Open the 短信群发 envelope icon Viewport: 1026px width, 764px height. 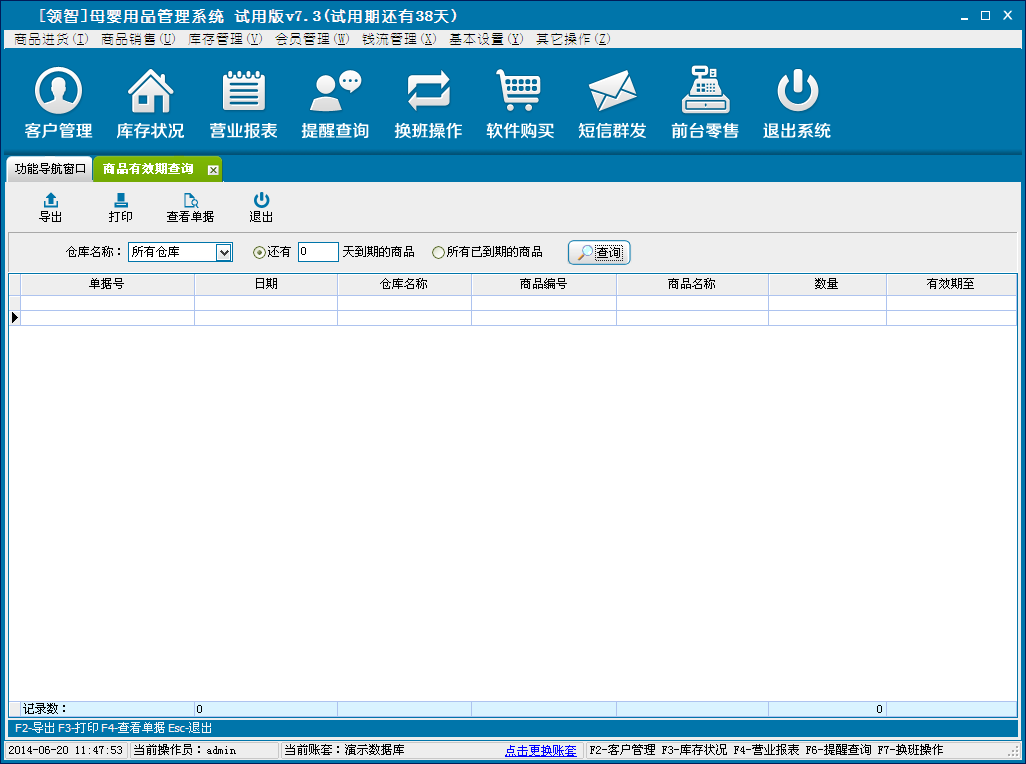coord(612,93)
